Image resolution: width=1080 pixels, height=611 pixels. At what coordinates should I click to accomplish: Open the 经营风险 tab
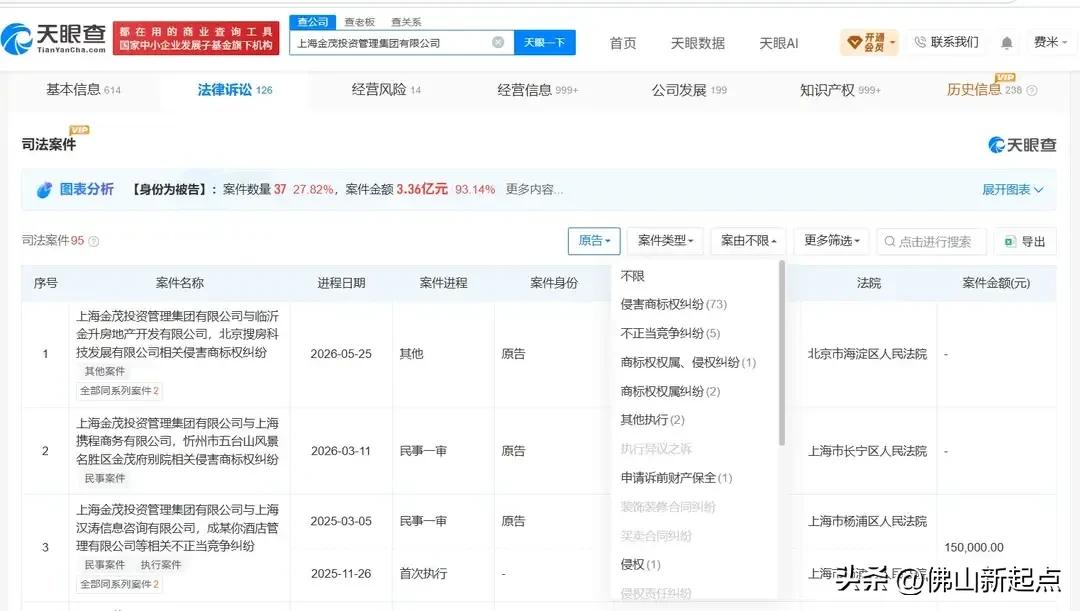386,90
